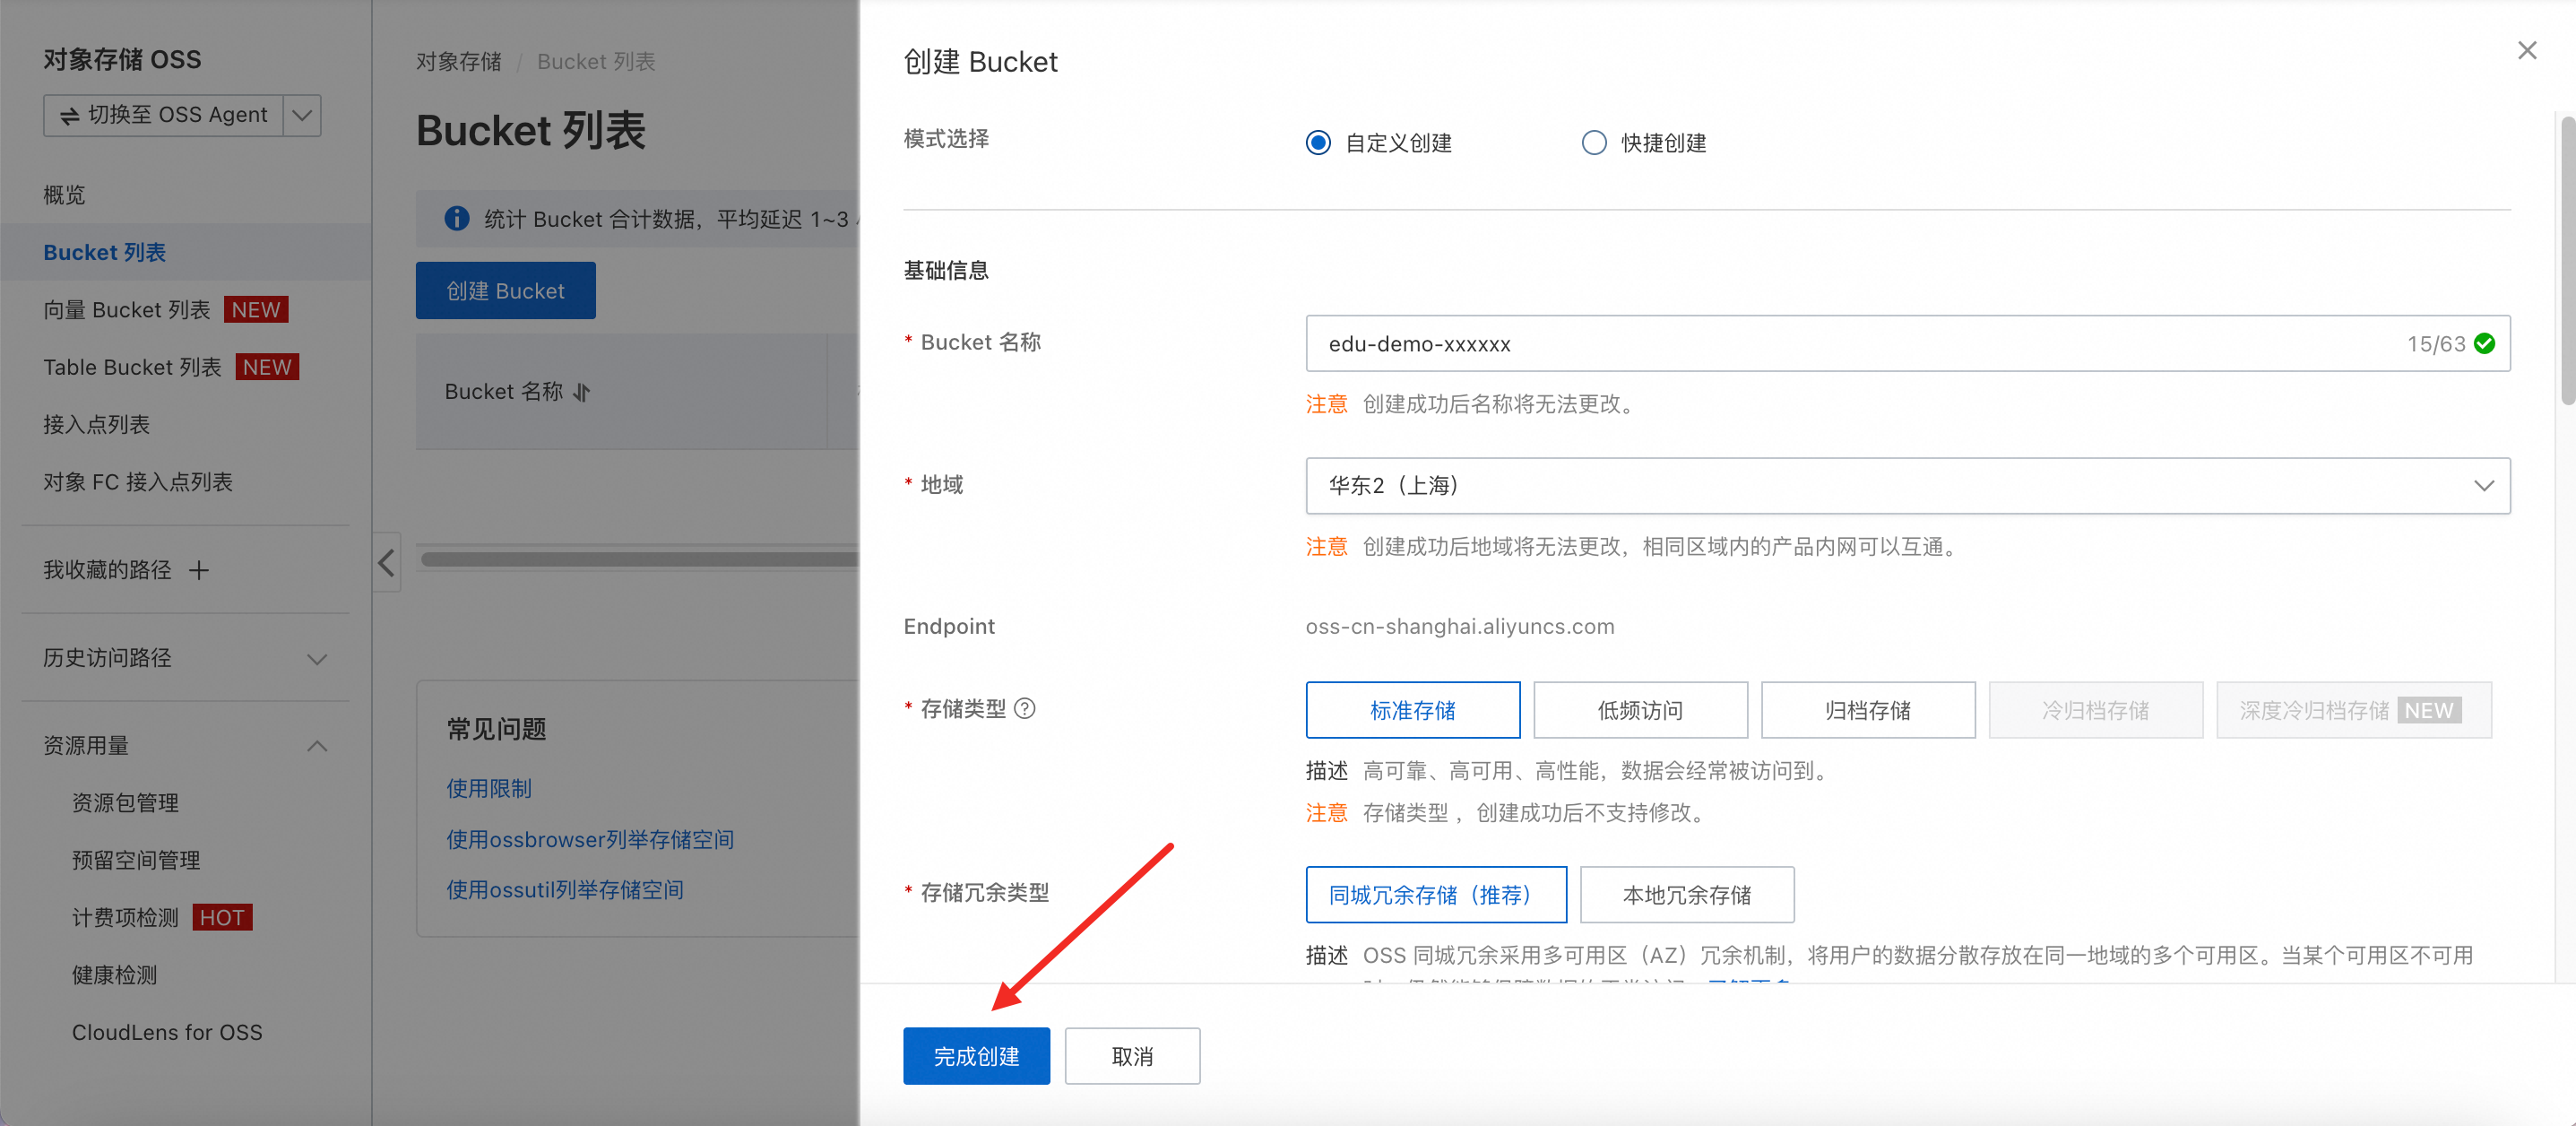2576x1126 pixels.
Task: Select the 快捷创建 radio button
Action: tap(1594, 143)
